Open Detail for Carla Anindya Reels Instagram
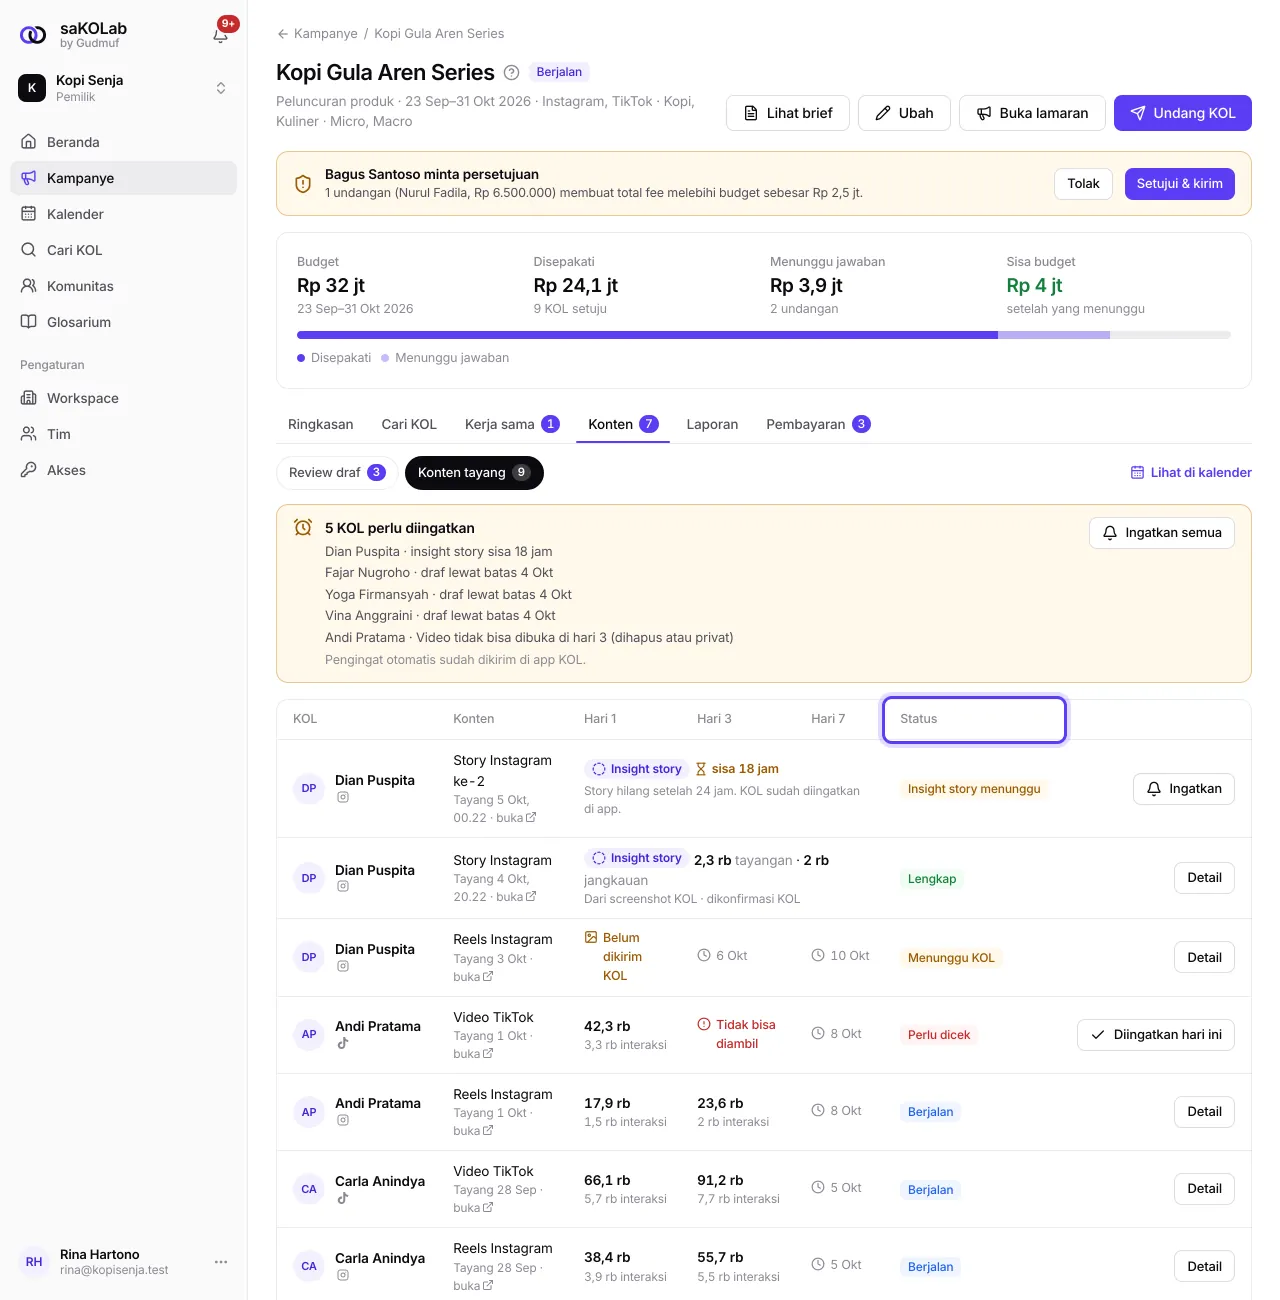Screen dimensions: 1280x1300 tap(1204, 1266)
